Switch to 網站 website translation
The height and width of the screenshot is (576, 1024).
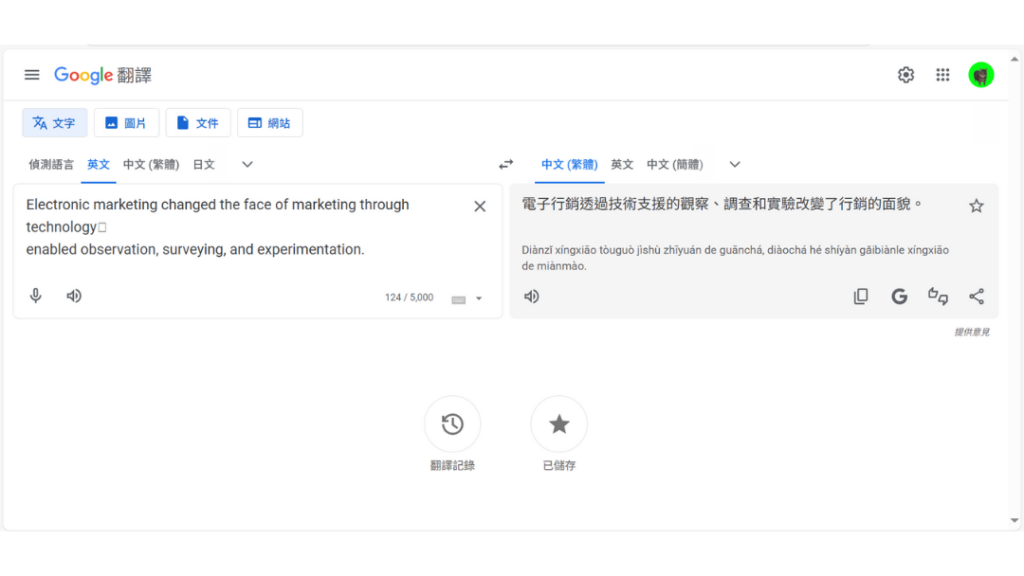tap(270, 123)
